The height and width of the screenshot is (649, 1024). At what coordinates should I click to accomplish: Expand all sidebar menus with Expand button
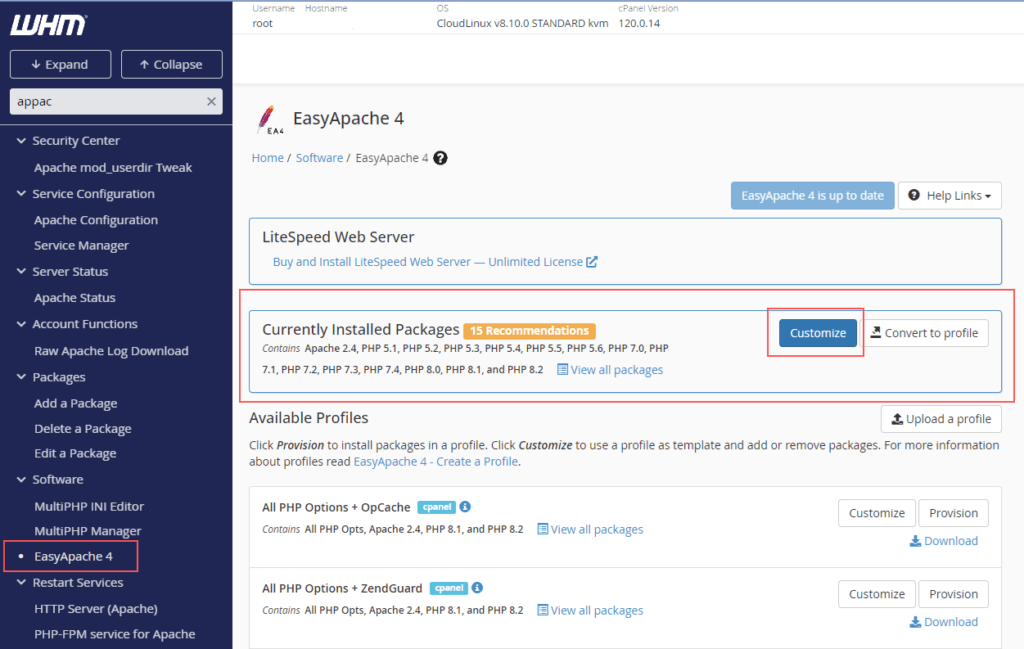tap(60, 65)
